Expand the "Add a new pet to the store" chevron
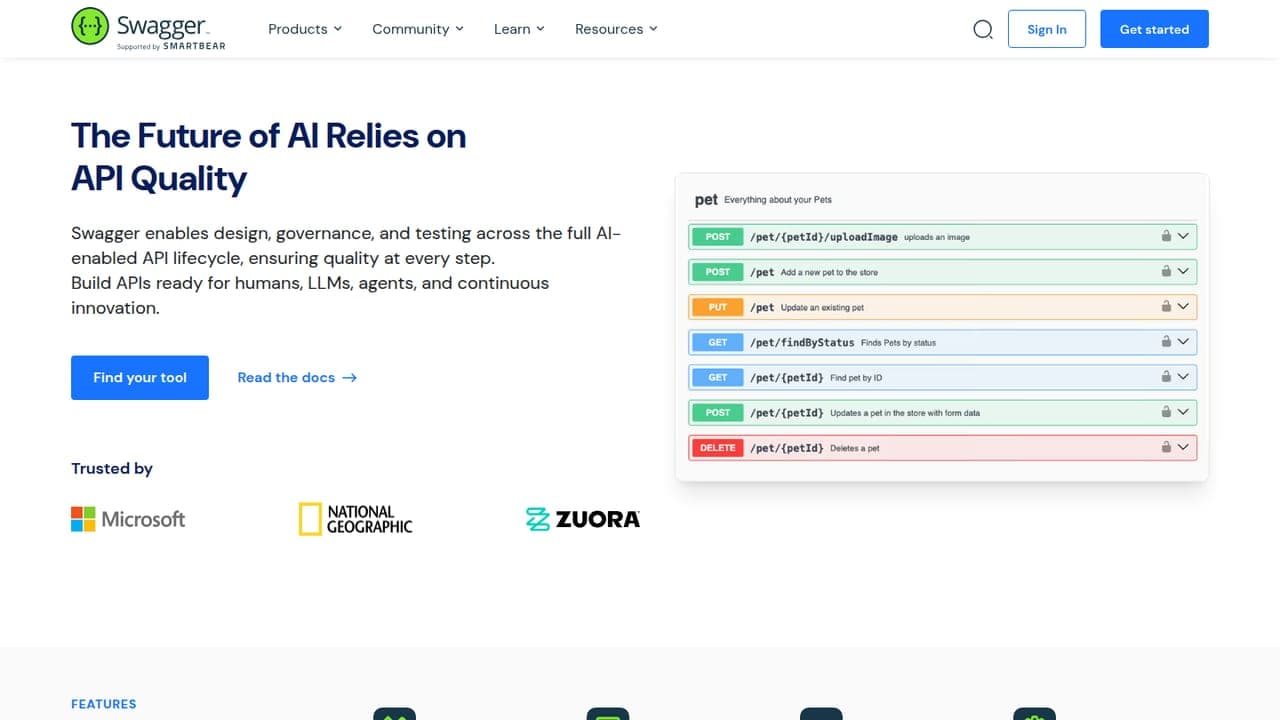 pos(1183,272)
